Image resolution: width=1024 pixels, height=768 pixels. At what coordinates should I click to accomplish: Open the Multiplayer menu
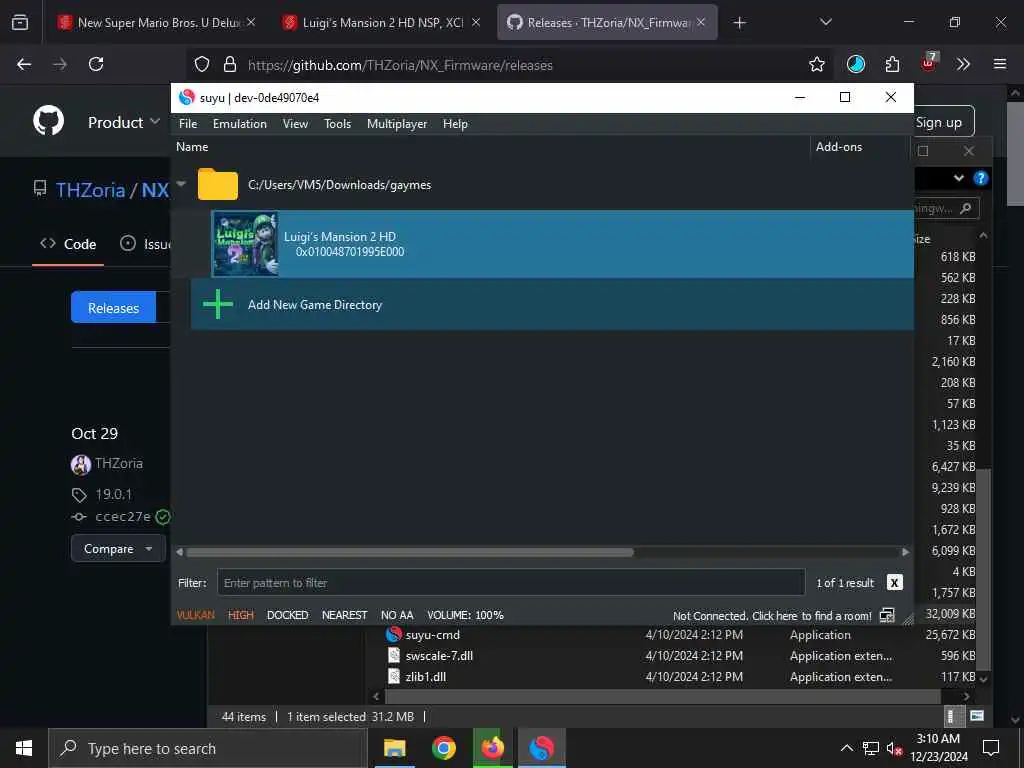pyautogui.click(x=397, y=123)
